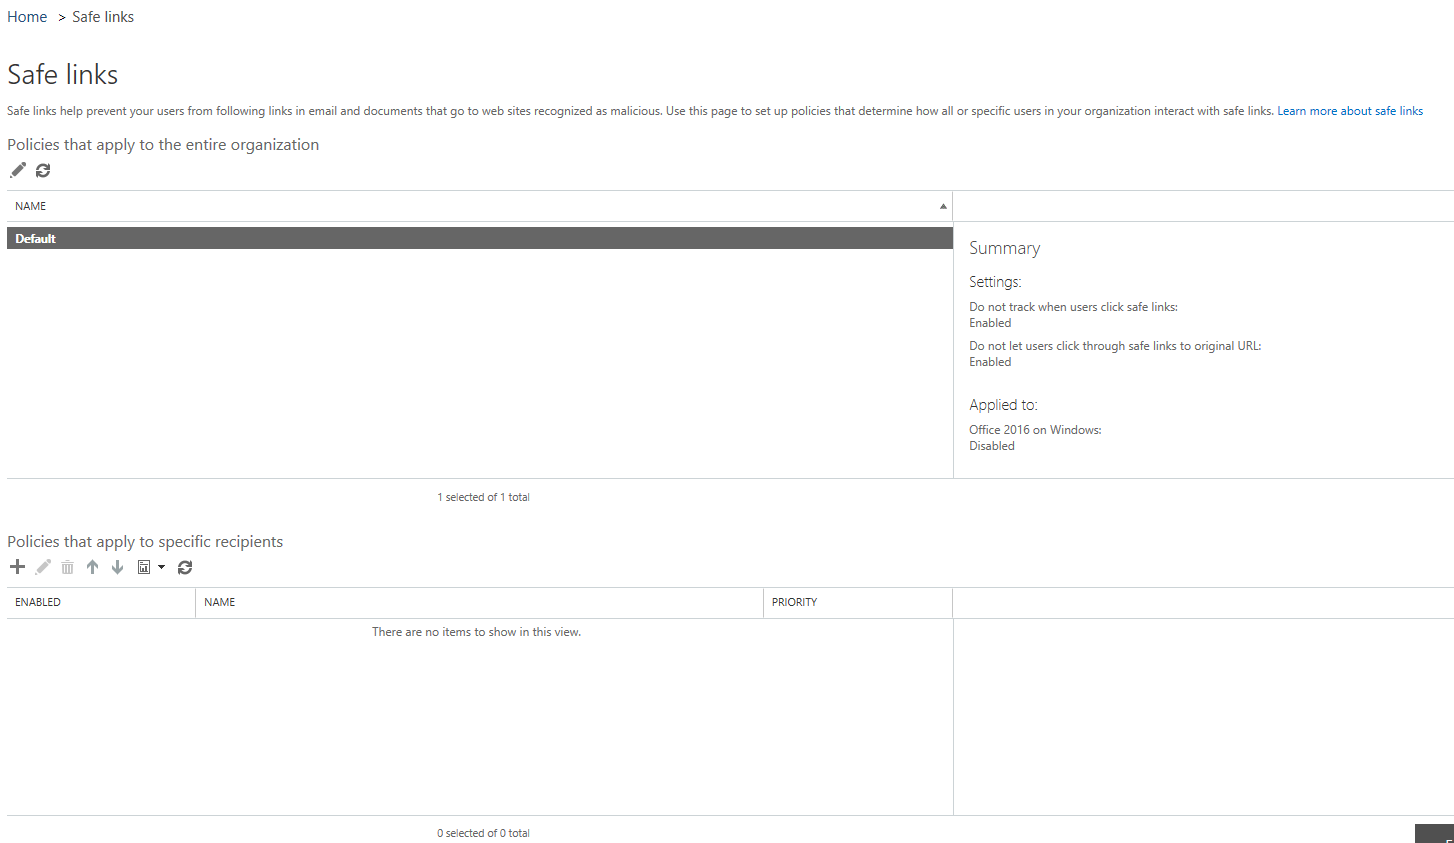This screenshot has width=1454, height=843.
Task: Click the pencil icon for recipient policies
Action: pyautogui.click(x=43, y=567)
